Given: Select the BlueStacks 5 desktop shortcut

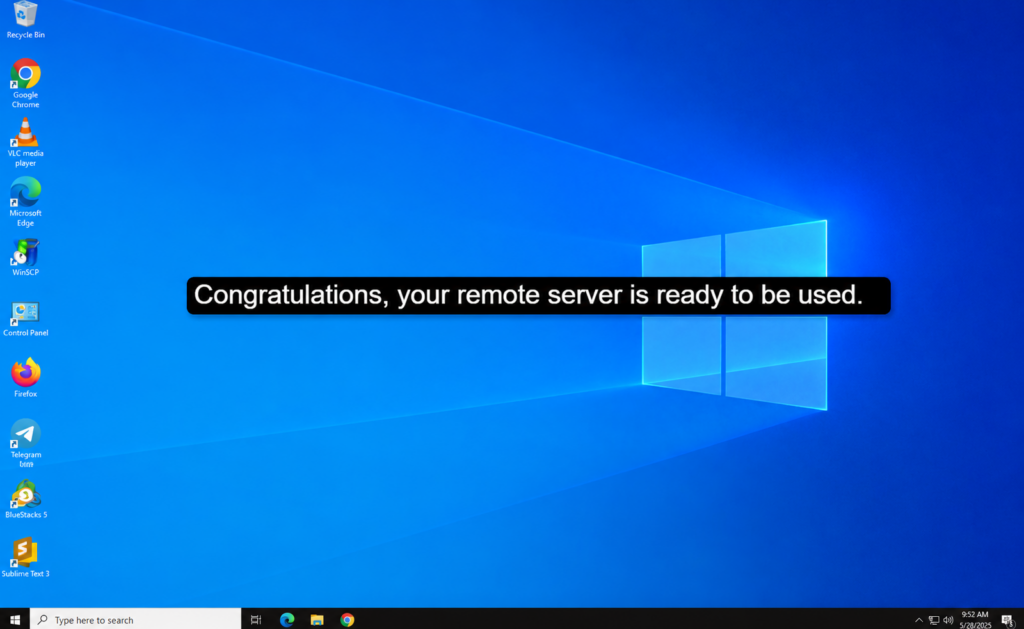Looking at the screenshot, I should click(25, 500).
